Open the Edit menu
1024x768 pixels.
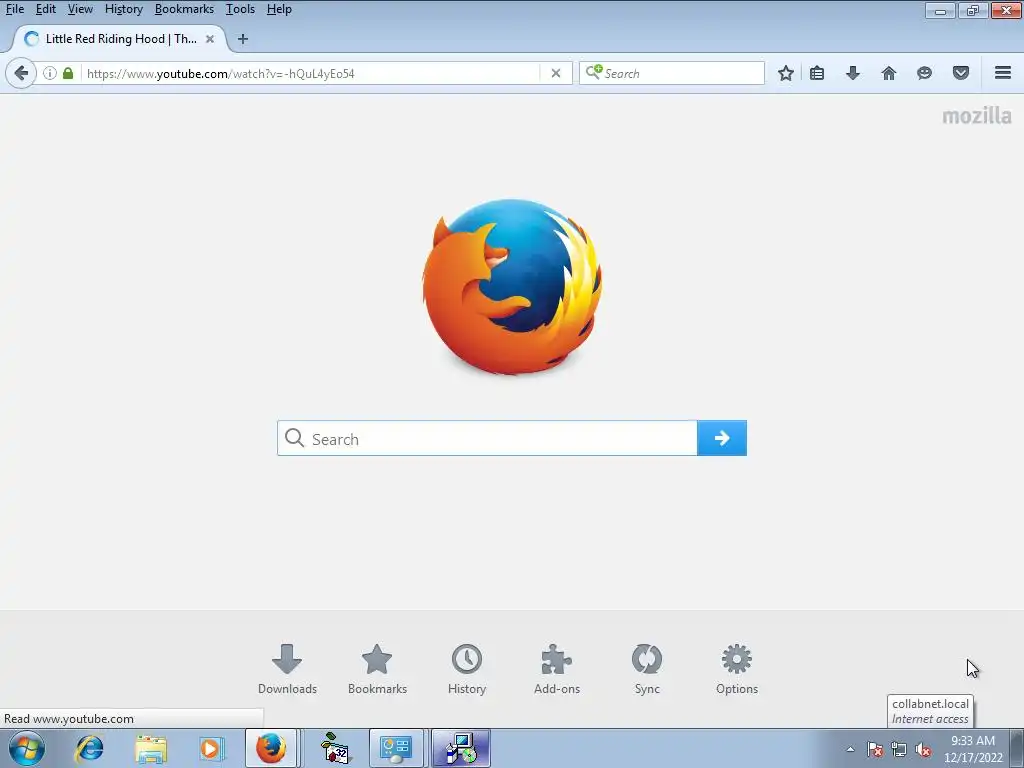click(46, 9)
